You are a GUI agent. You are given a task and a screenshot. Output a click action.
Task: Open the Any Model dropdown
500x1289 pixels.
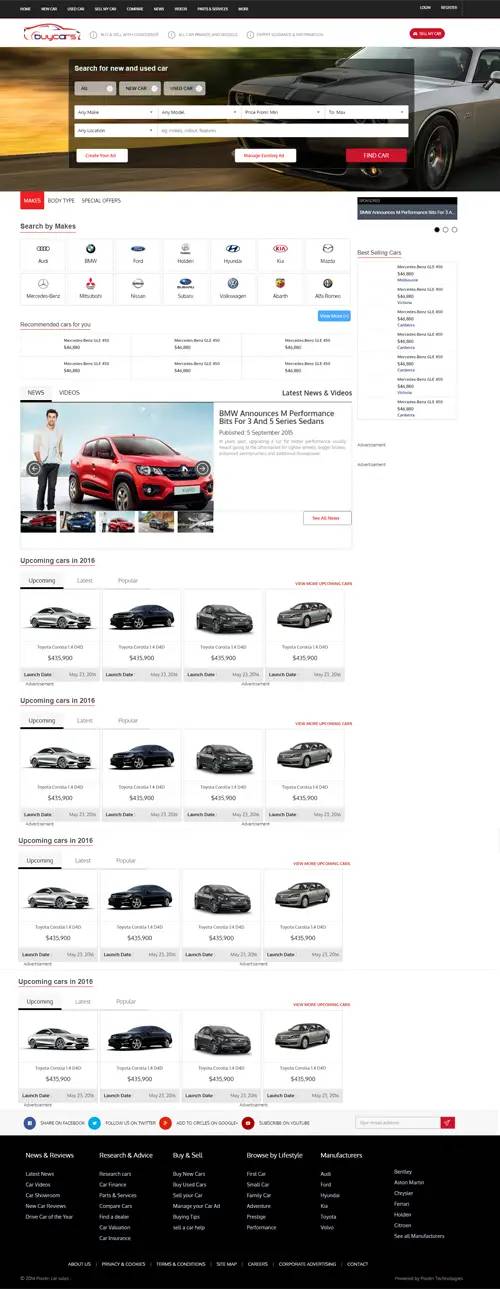199,112
